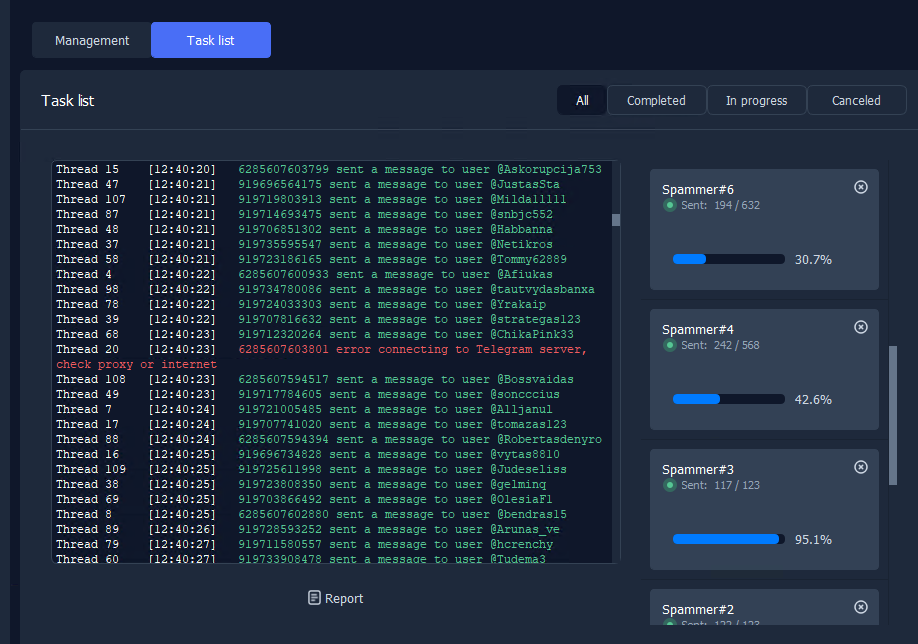Screen dimensions: 918x644
Task: Show All tasks filter
Action: tap(582, 101)
